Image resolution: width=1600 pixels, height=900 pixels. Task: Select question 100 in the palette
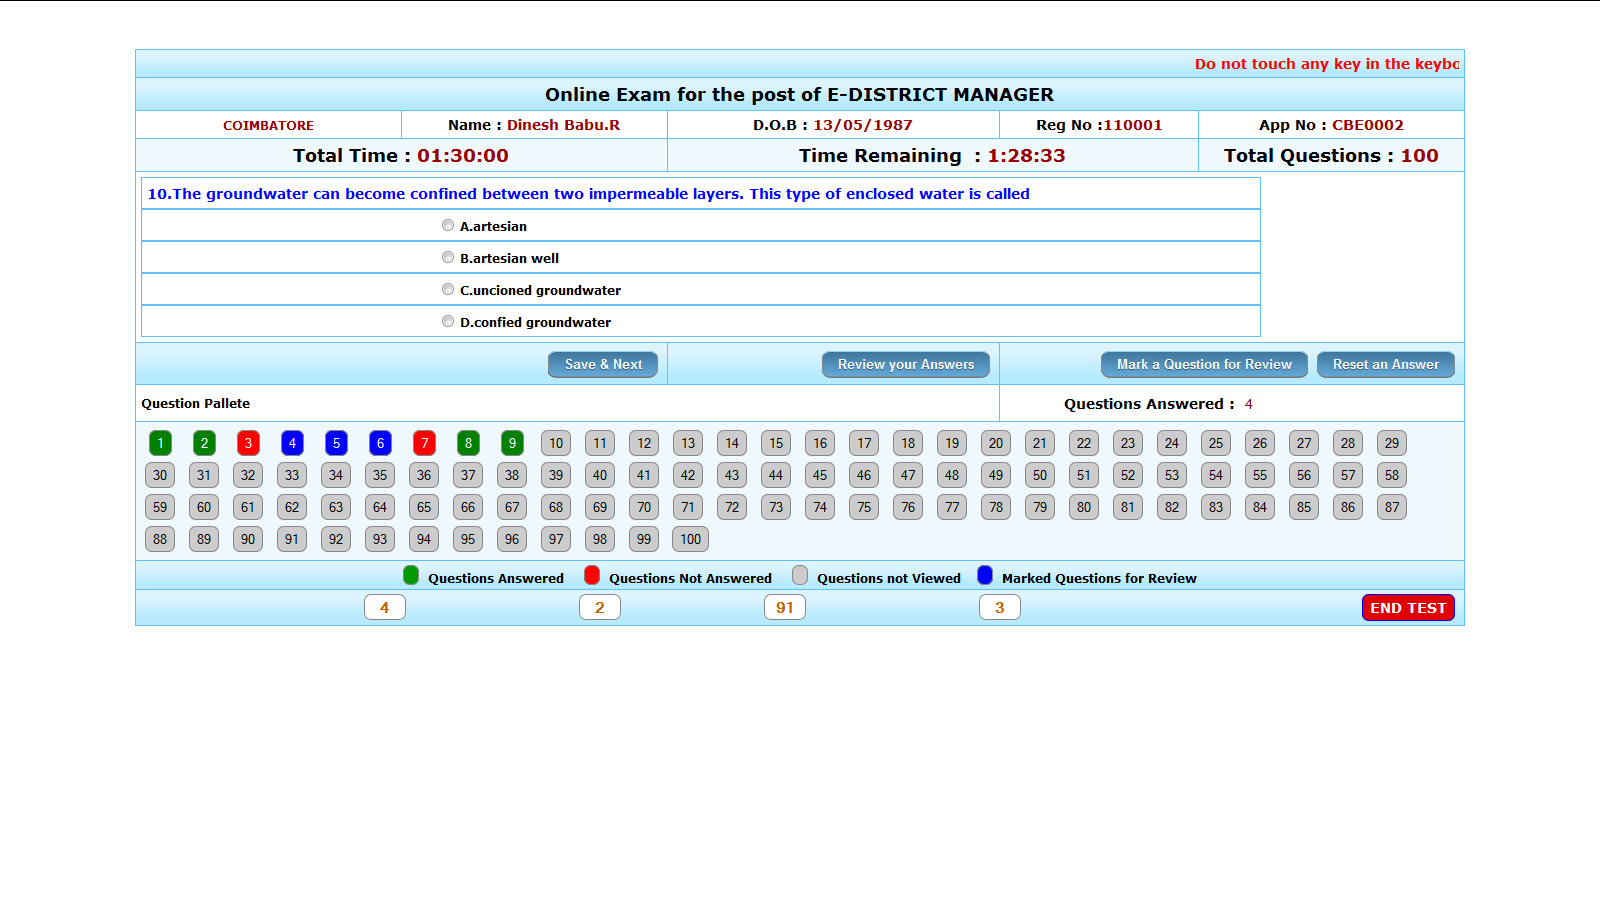tap(690, 539)
